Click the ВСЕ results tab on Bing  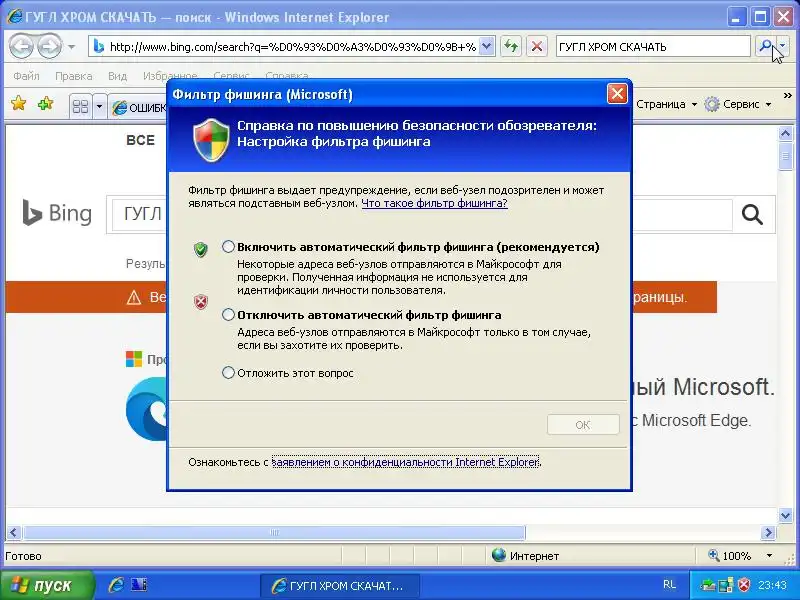[140, 140]
